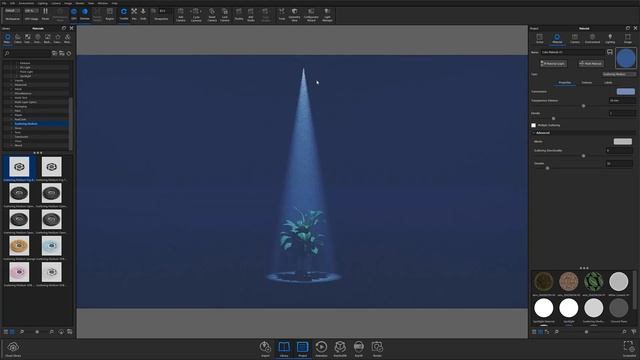This screenshot has height=360, width=640.
Task: Adjust the Scattering Directionality slider
Action: pos(583,156)
